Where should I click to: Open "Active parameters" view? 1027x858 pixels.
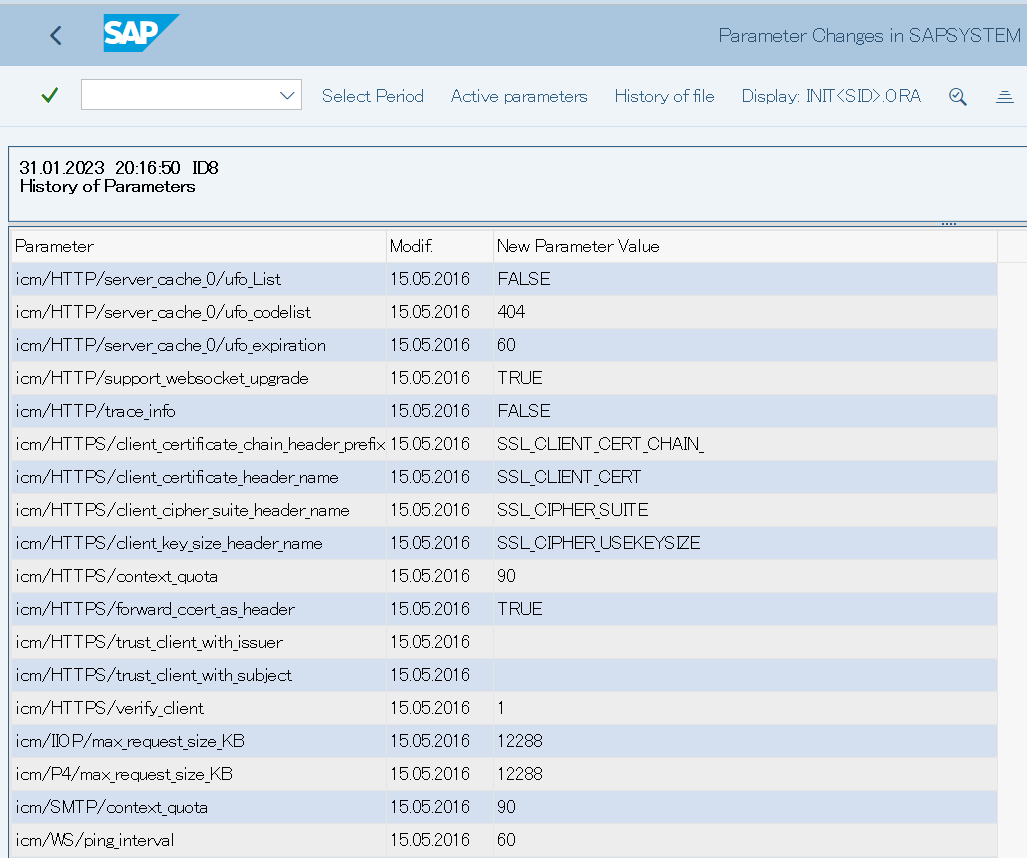click(518, 96)
